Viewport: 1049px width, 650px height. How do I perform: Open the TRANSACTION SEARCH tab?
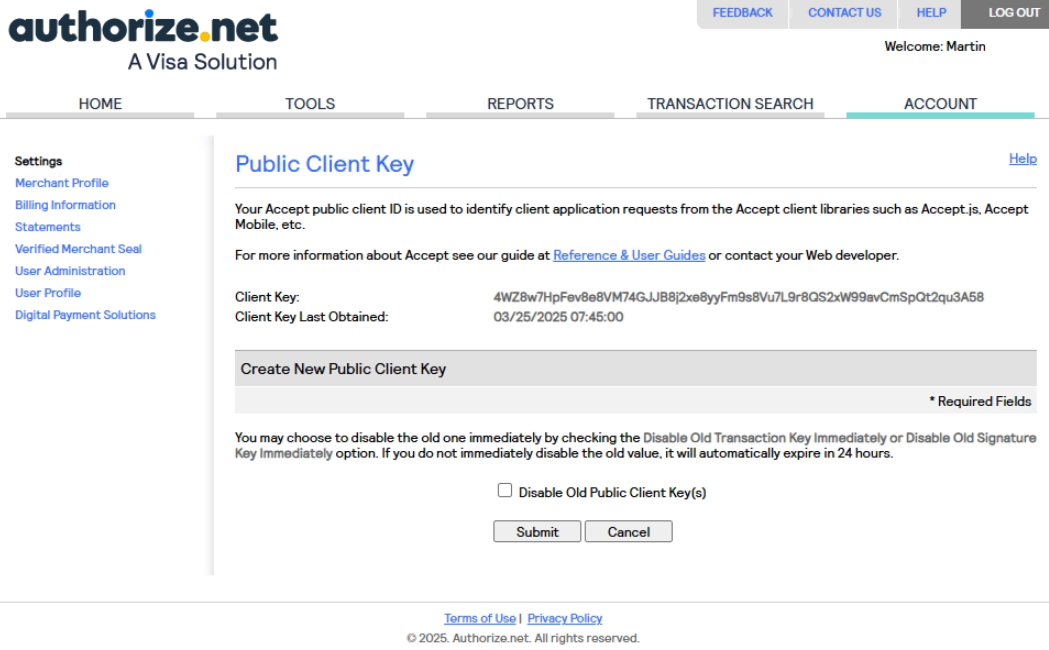tap(730, 104)
